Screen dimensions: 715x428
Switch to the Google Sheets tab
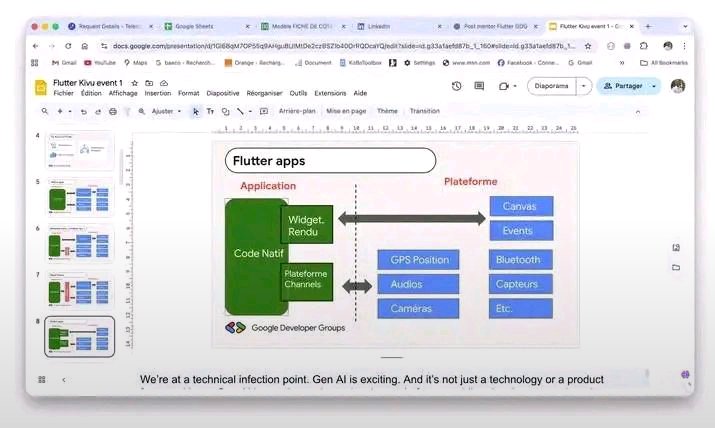207,26
